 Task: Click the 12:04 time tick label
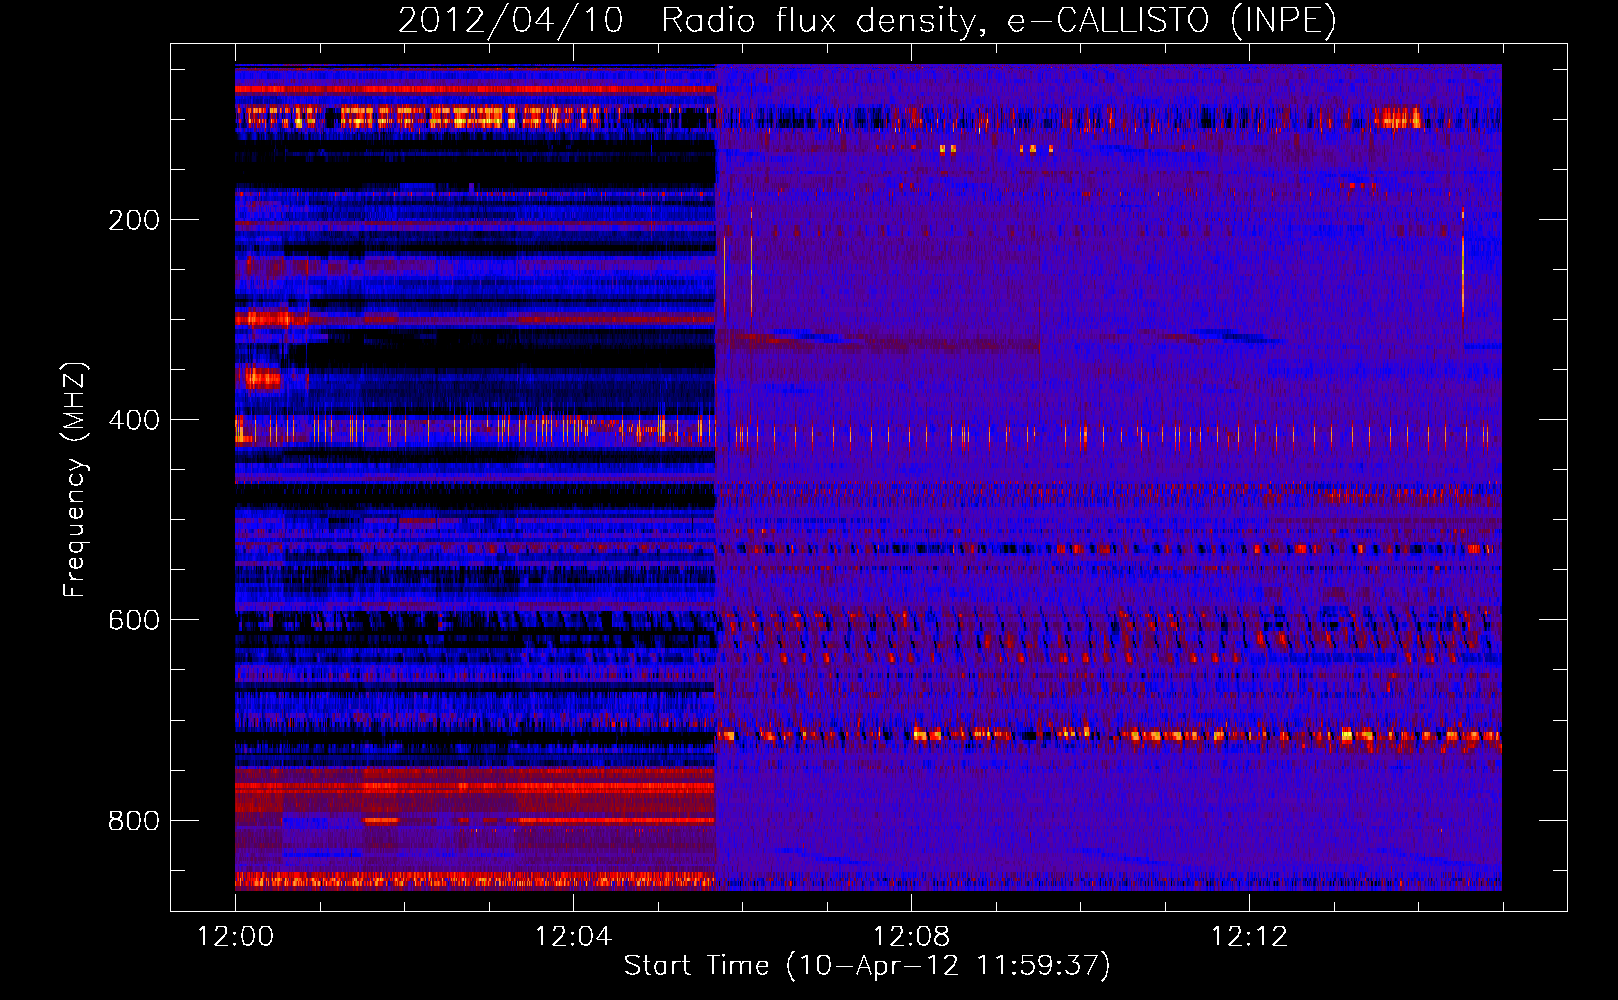pyautogui.click(x=573, y=937)
